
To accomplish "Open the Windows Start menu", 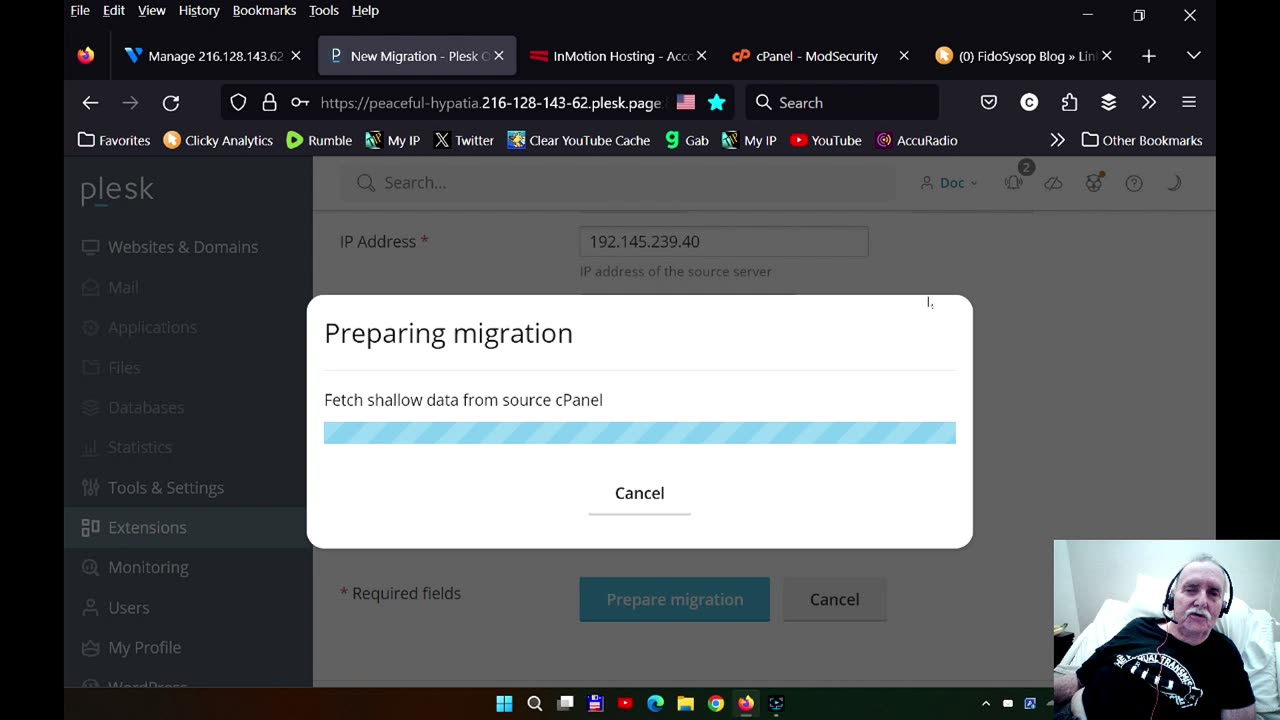I will tap(504, 703).
